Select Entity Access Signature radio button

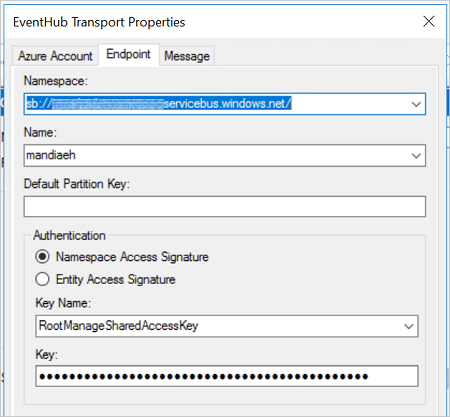tap(42, 279)
